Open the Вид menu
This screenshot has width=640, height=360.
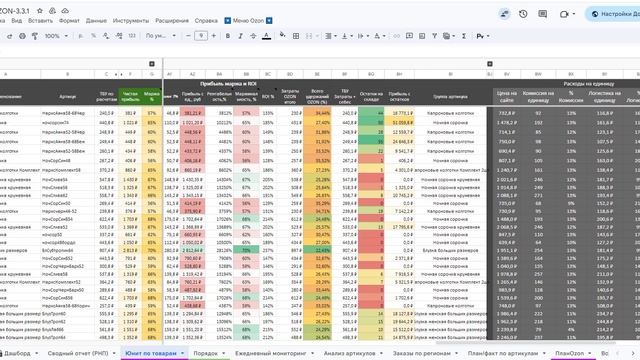pyautogui.click(x=17, y=21)
